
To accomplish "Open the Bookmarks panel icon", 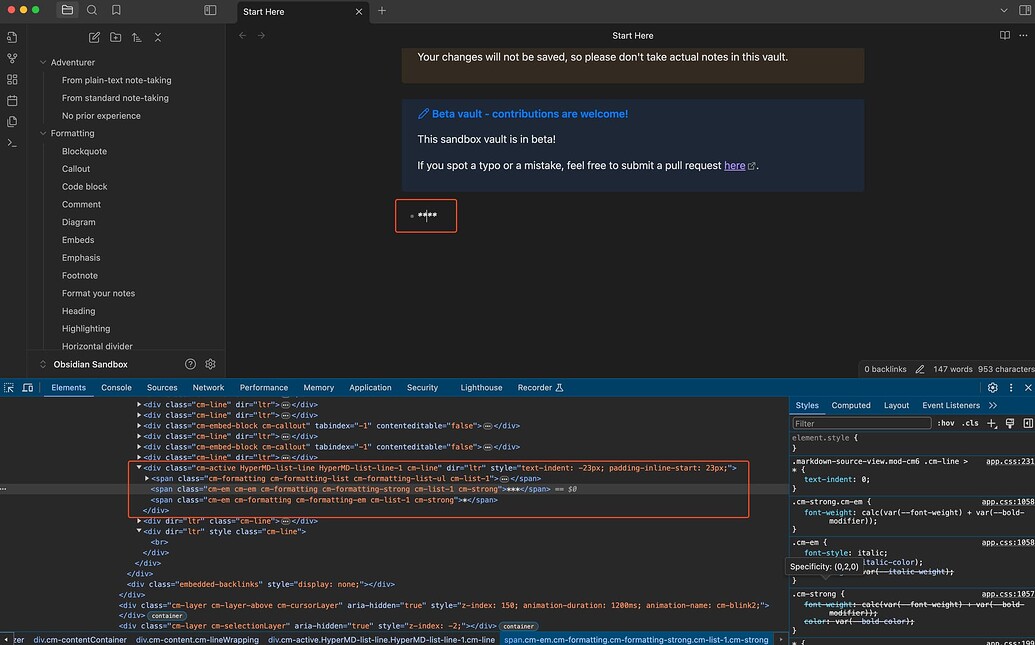I will [116, 10].
